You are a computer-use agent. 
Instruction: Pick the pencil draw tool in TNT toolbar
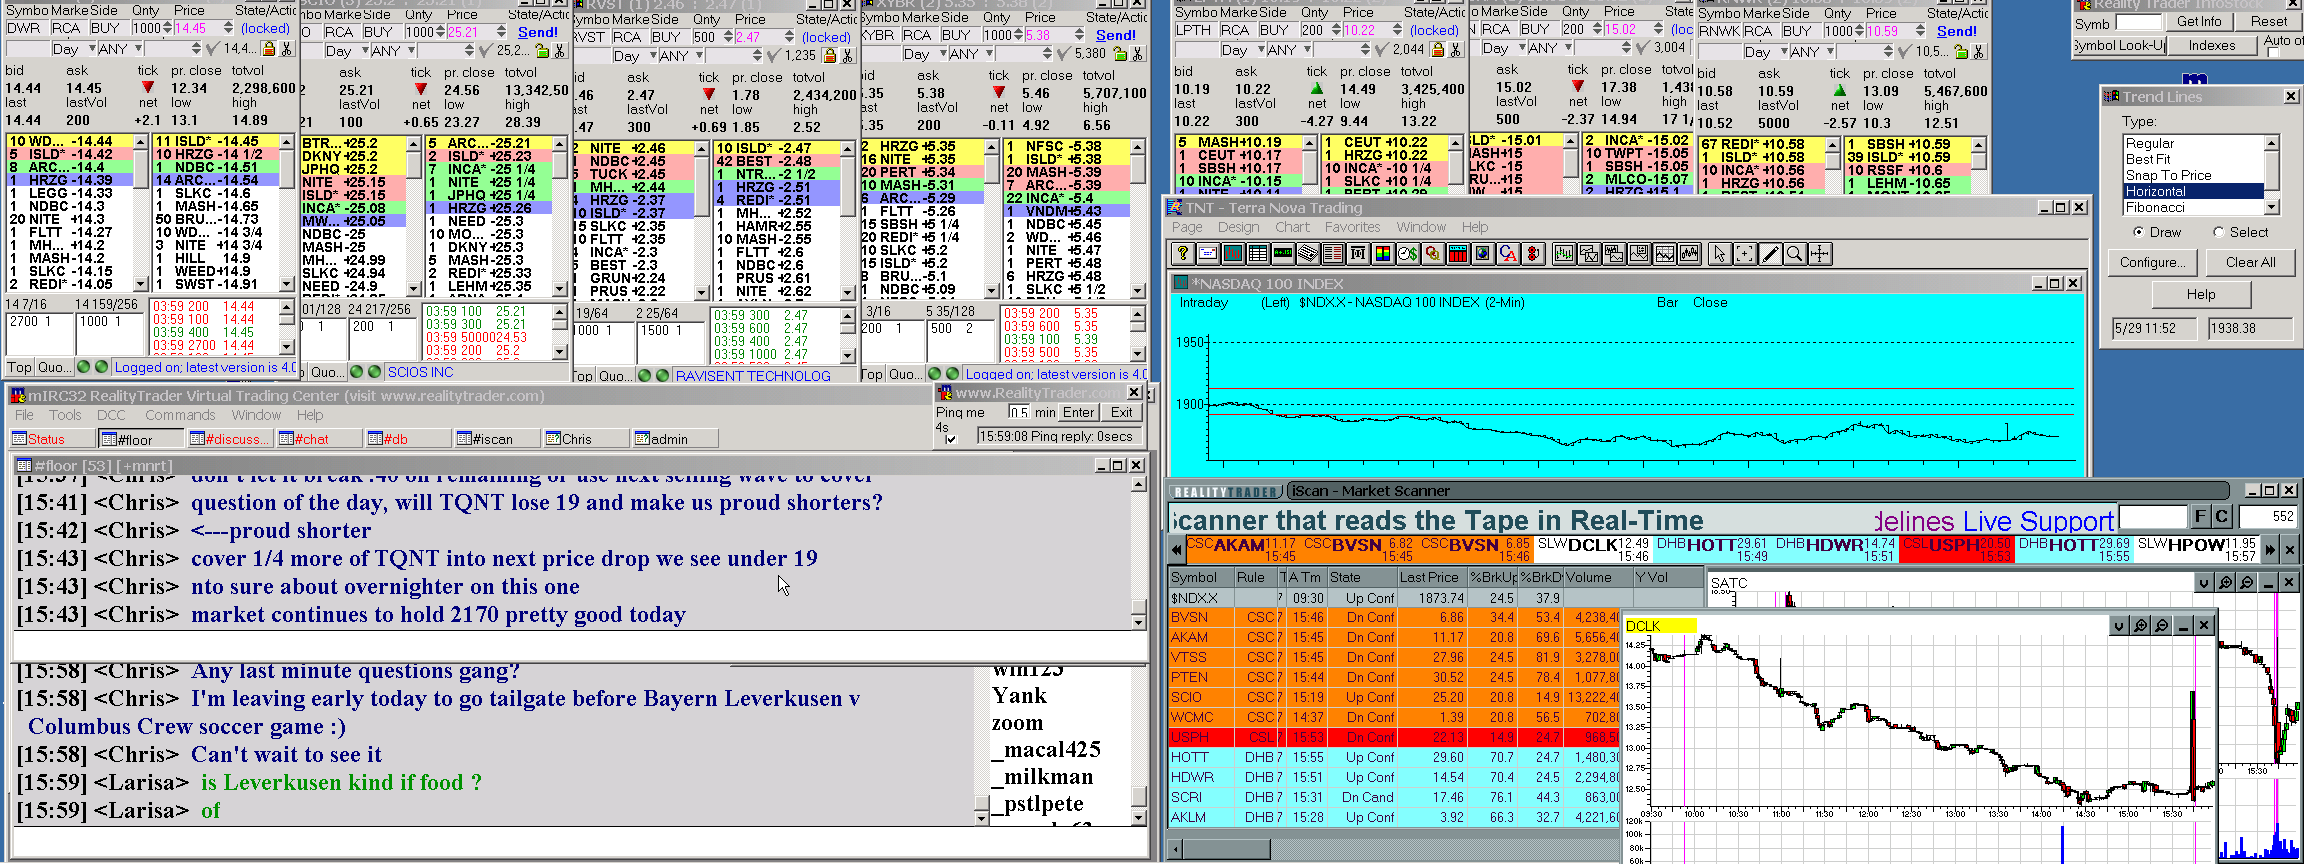click(1769, 254)
